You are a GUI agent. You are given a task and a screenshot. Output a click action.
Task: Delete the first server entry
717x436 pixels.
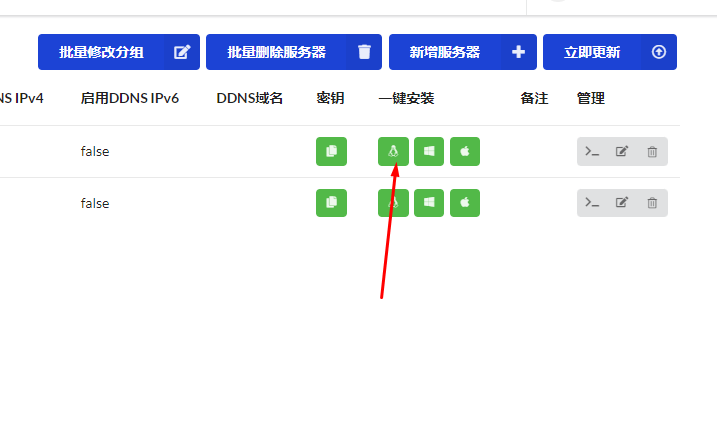click(x=652, y=151)
